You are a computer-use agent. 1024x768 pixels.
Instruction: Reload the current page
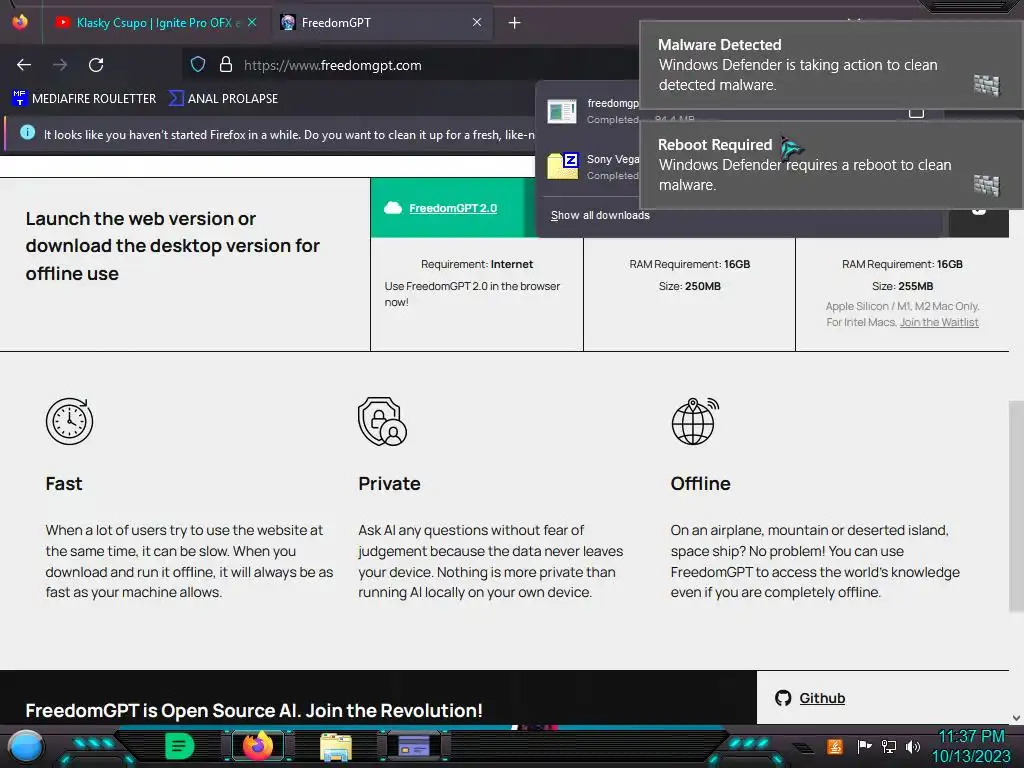[x=96, y=65]
